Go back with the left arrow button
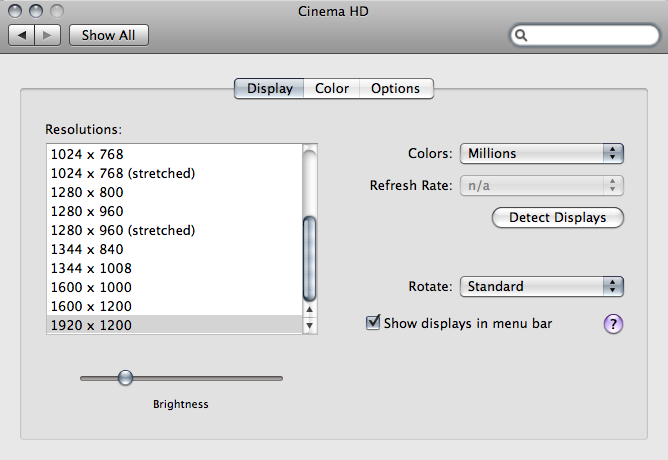 tap(22, 35)
